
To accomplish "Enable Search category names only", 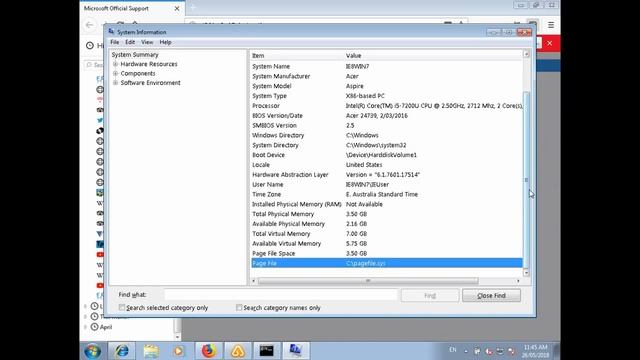I will (239, 307).
